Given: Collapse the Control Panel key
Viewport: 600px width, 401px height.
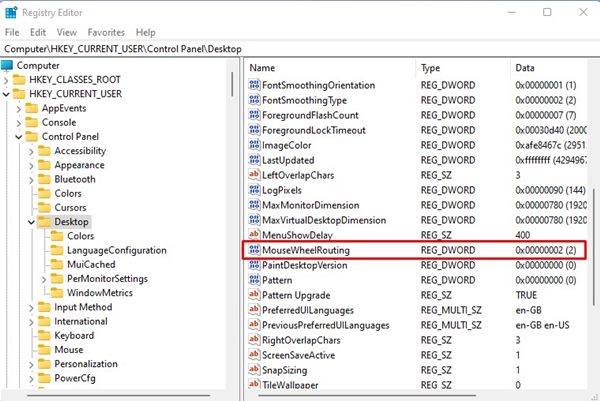Looking at the screenshot, I should [19, 137].
